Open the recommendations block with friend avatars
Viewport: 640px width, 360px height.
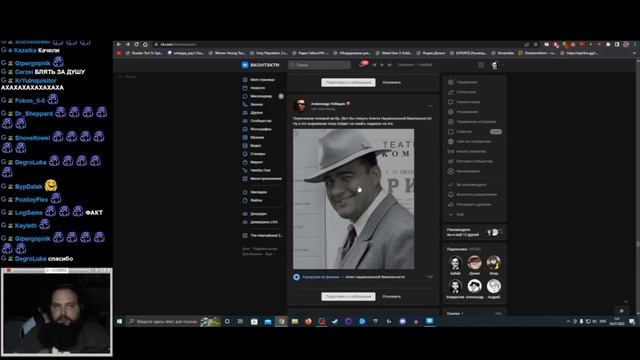coord(474,232)
